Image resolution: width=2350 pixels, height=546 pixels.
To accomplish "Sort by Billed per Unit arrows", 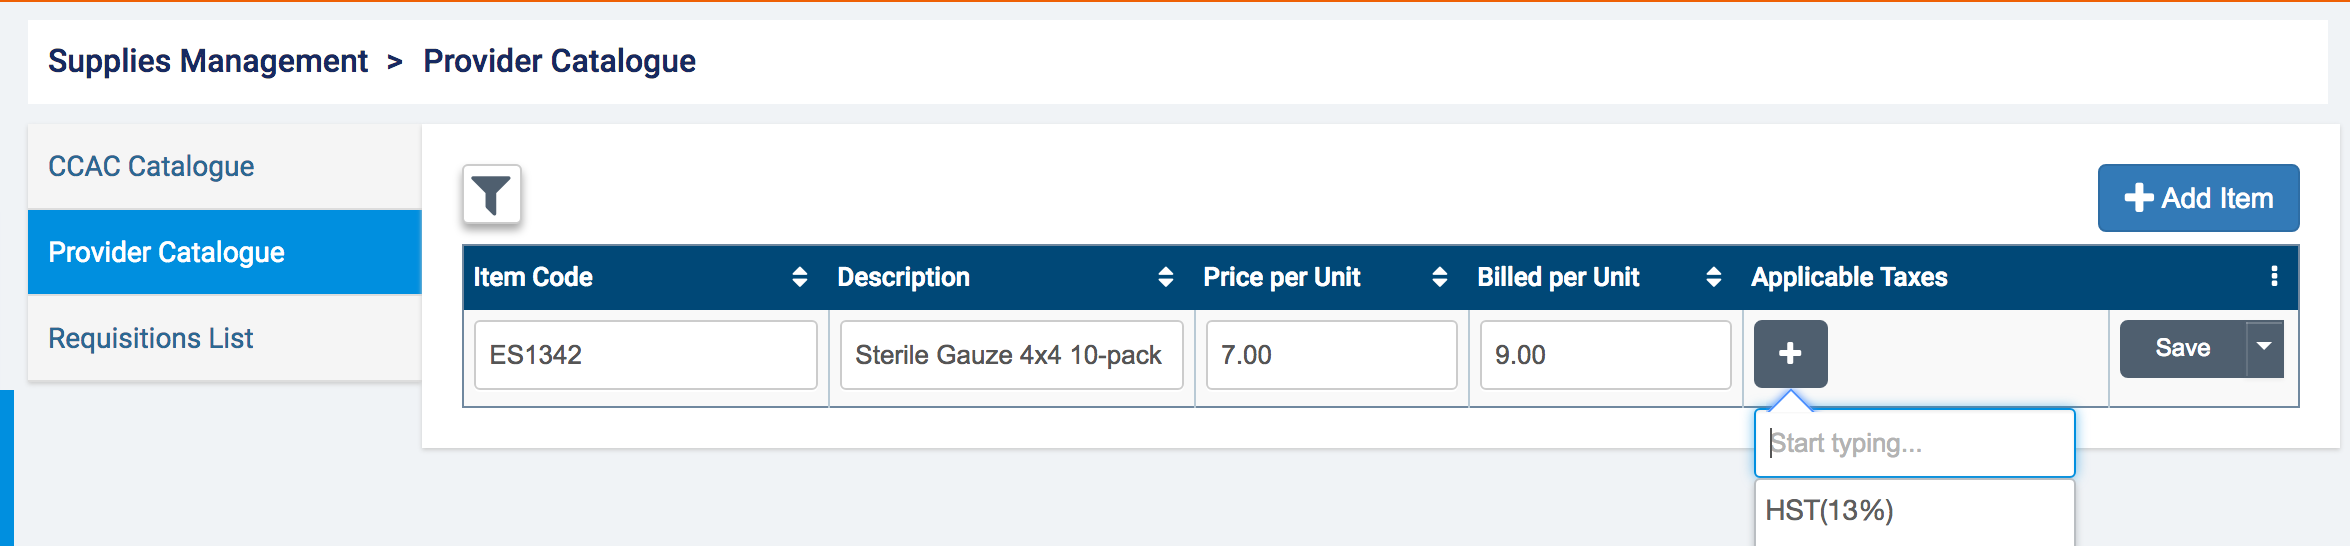I will click(x=1713, y=277).
